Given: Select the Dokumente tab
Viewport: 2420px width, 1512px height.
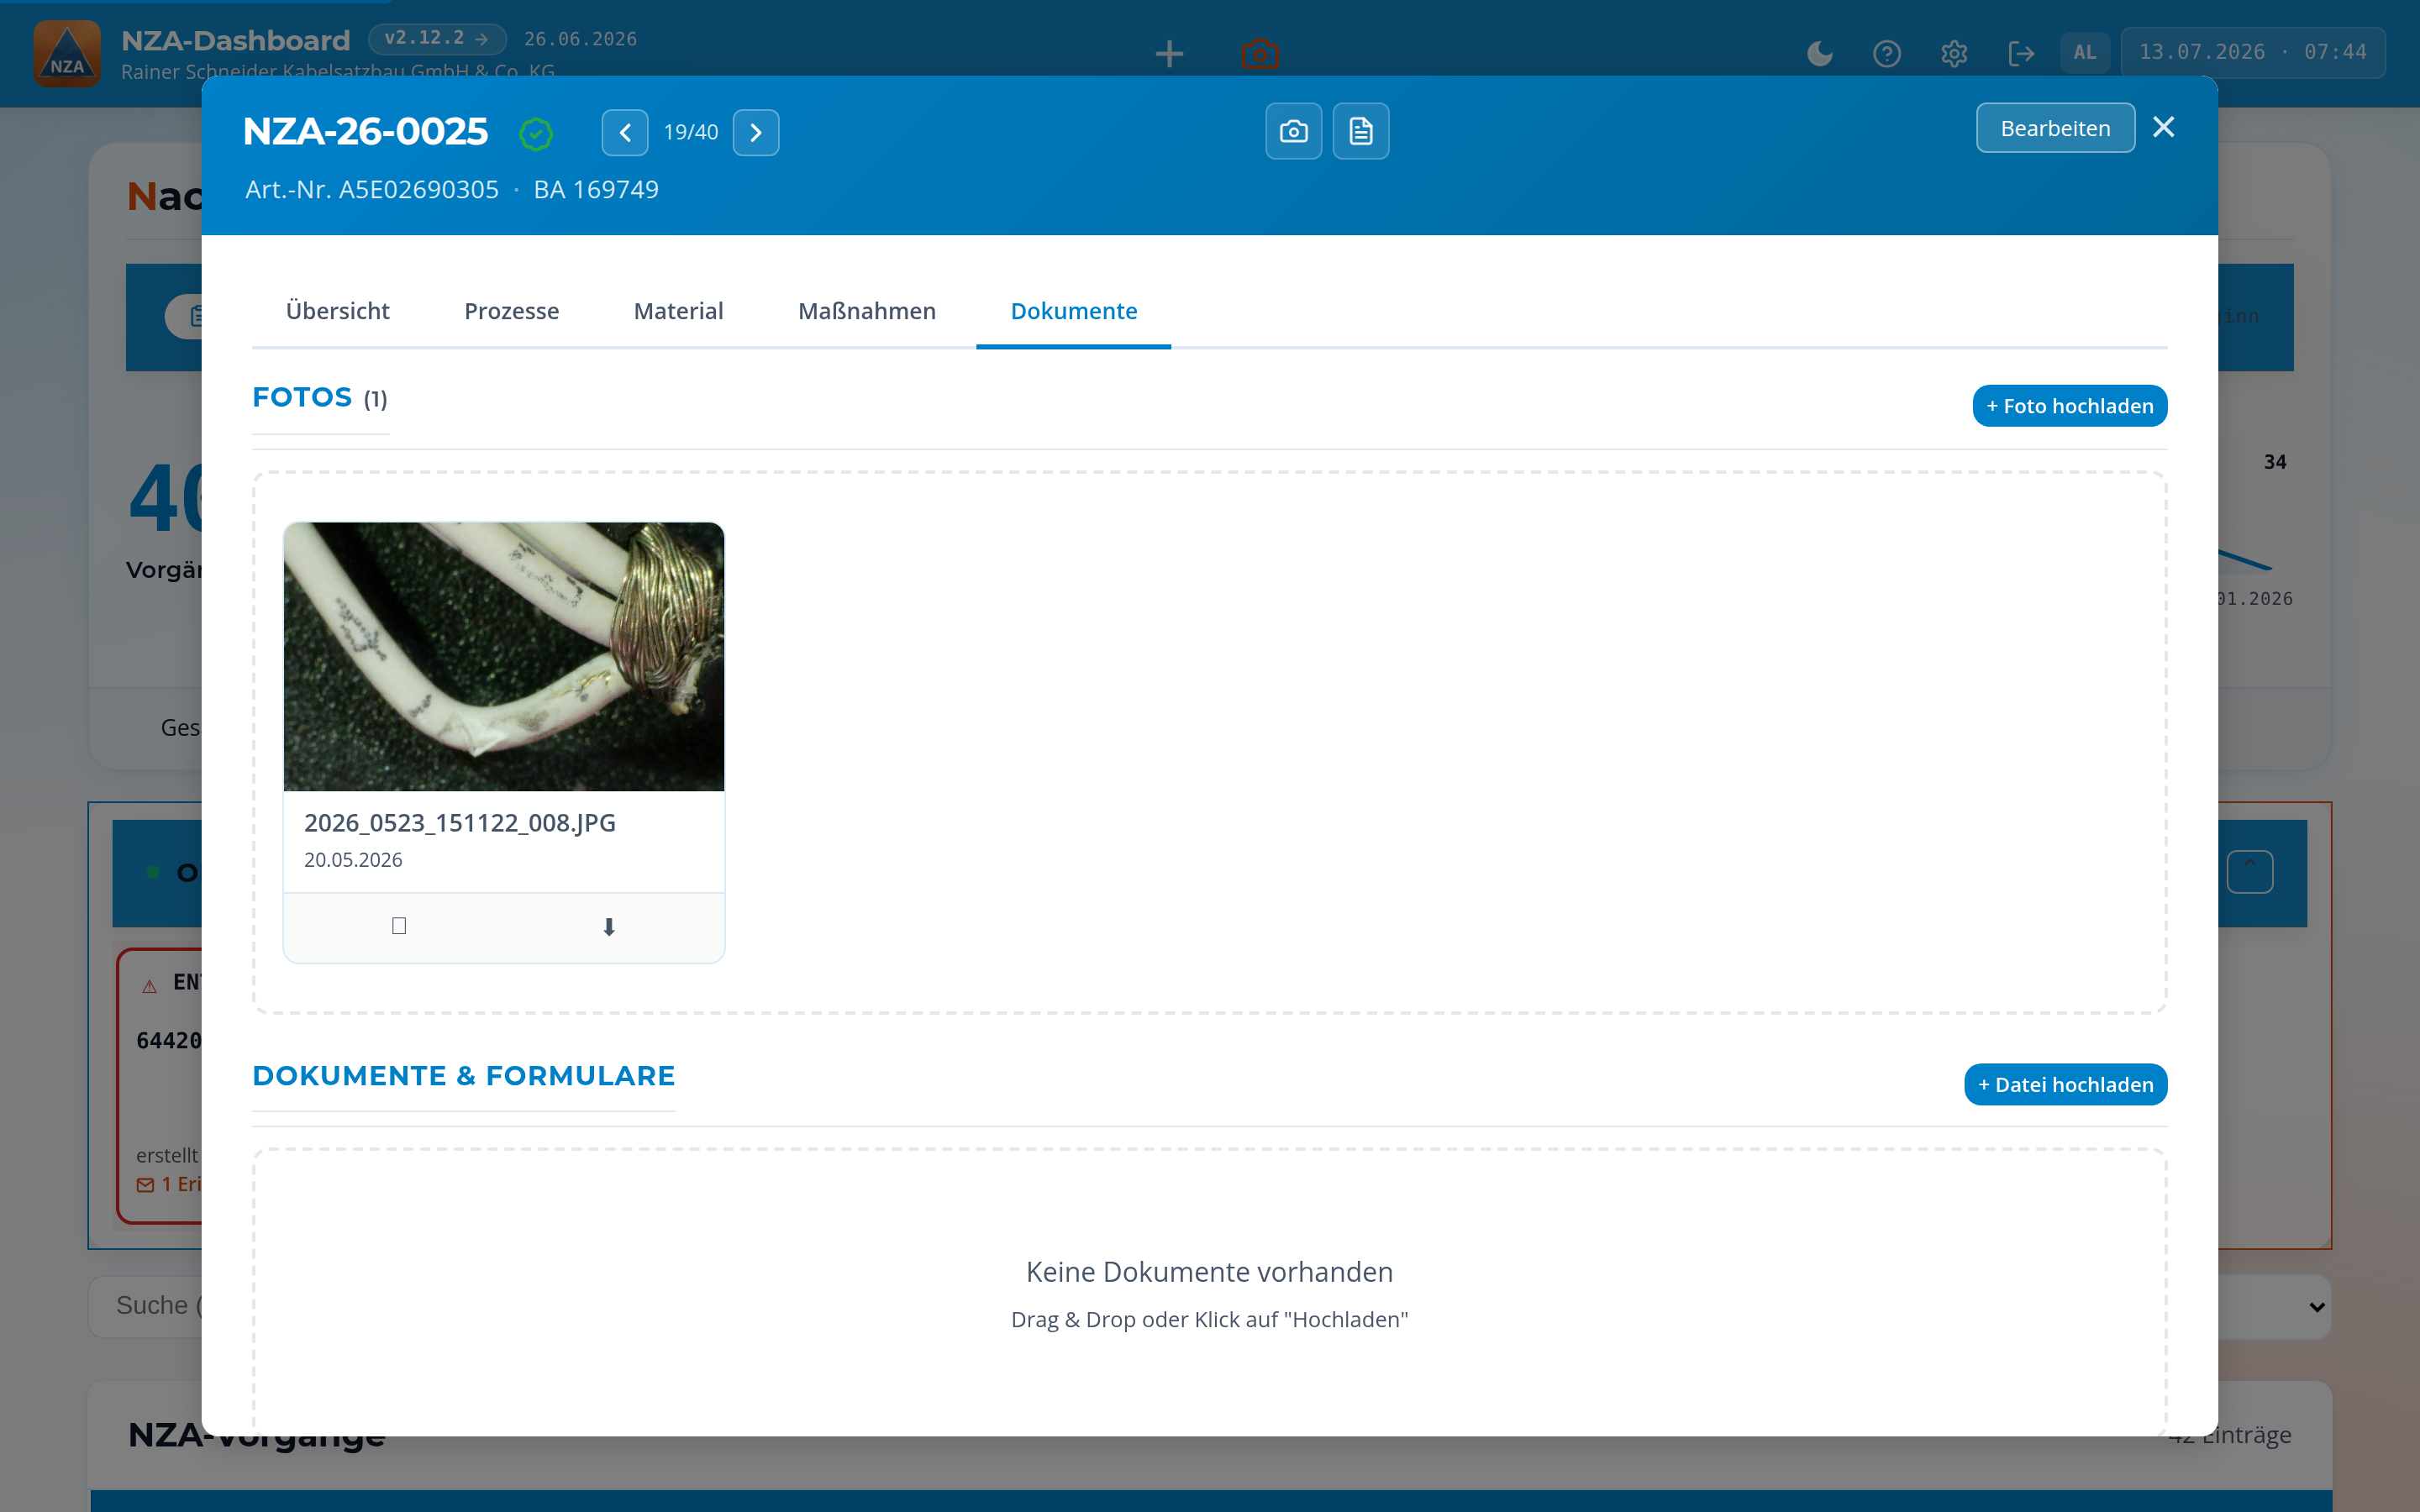Looking at the screenshot, I should click(x=1074, y=311).
